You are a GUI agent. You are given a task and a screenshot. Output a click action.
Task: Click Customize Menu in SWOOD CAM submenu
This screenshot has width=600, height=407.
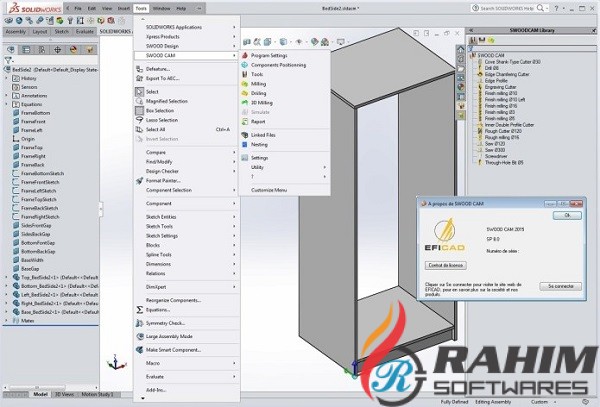[x=269, y=190]
